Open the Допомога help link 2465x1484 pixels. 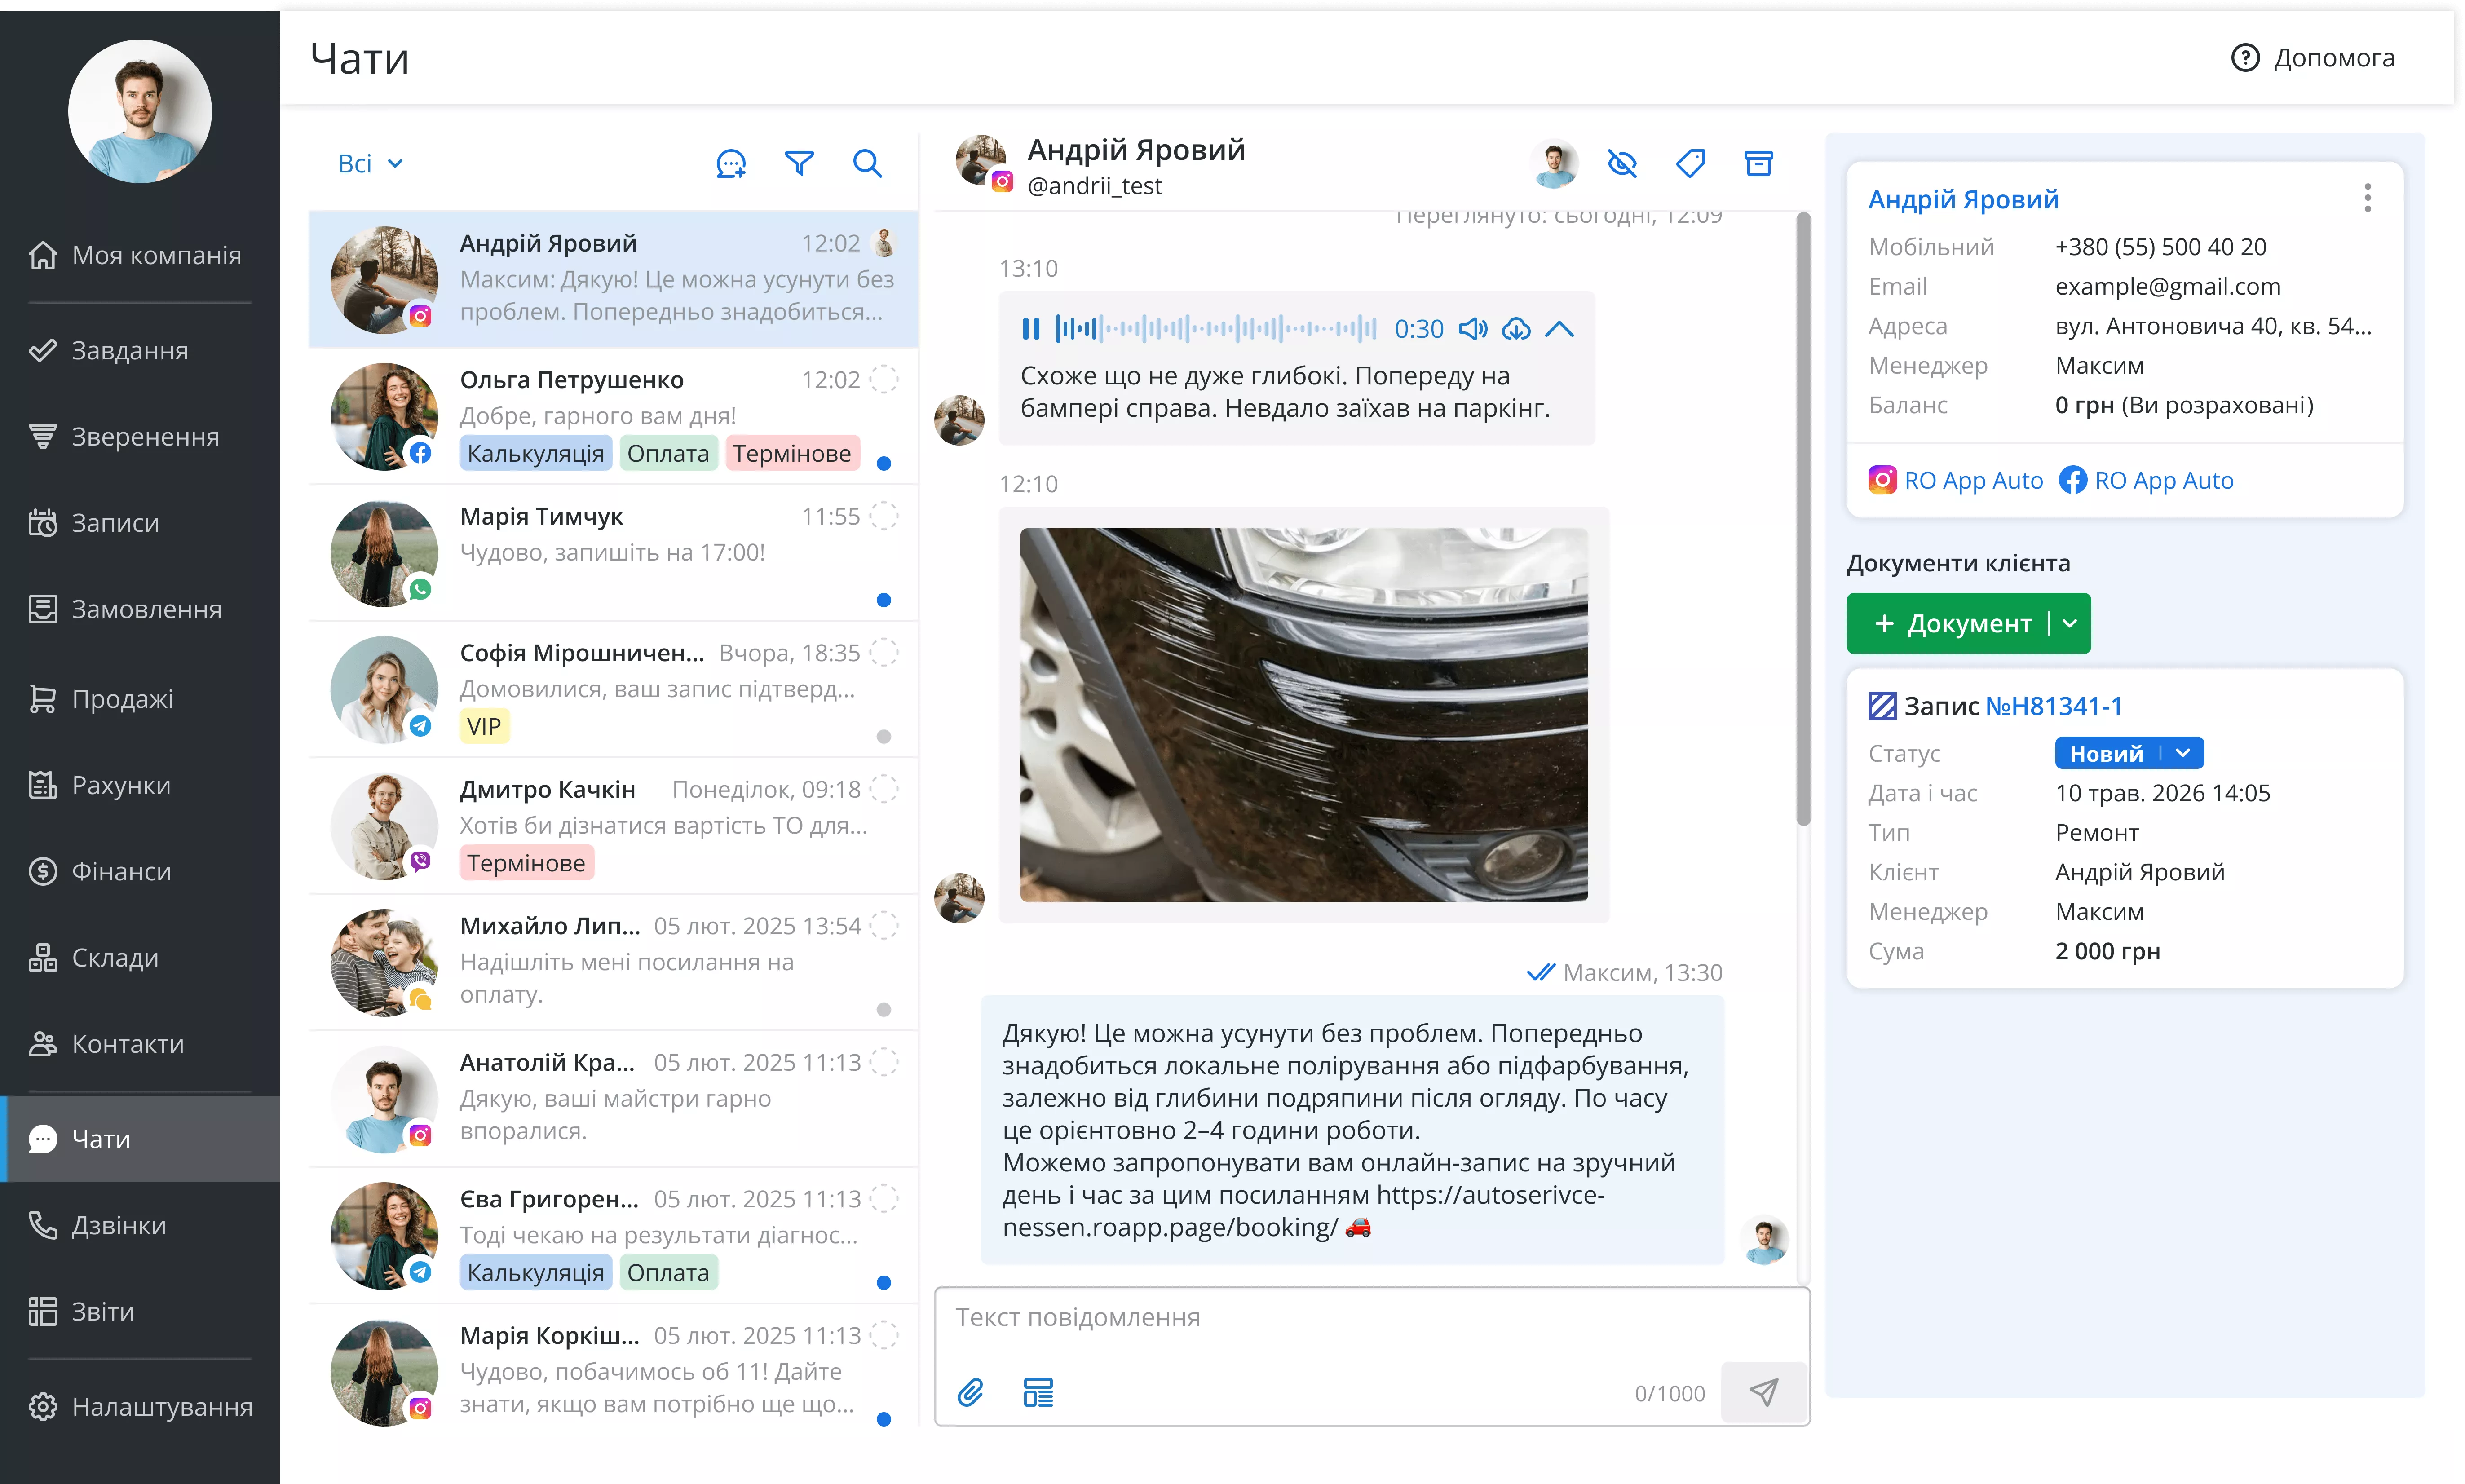pyautogui.click(x=2313, y=58)
